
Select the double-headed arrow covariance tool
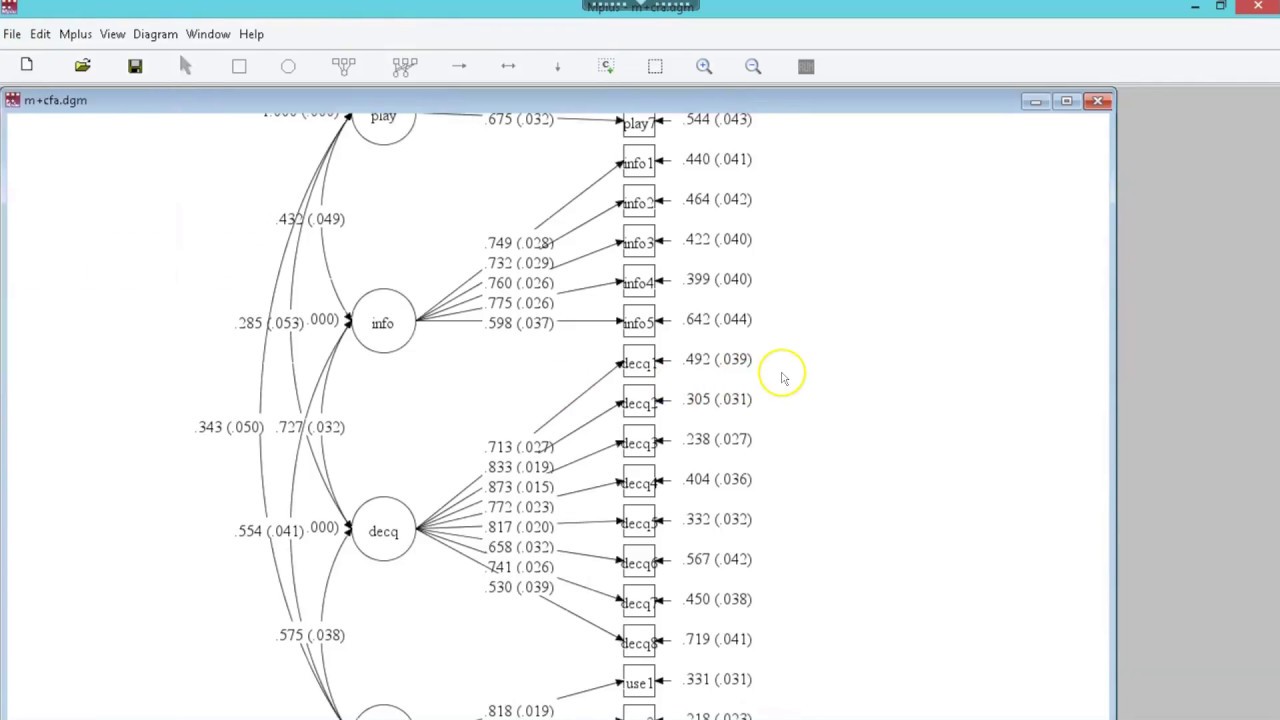click(x=508, y=66)
